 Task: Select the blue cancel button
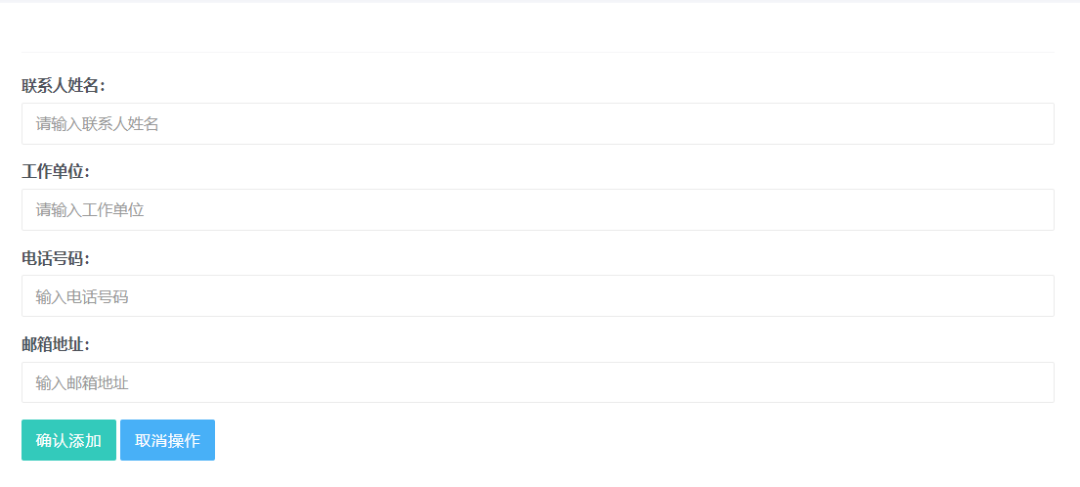pyautogui.click(x=167, y=440)
